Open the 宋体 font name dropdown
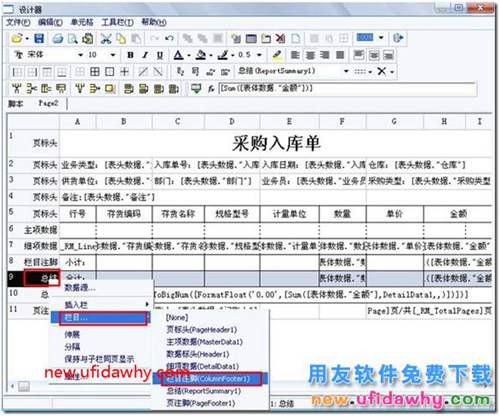500x416 pixels. [80, 55]
